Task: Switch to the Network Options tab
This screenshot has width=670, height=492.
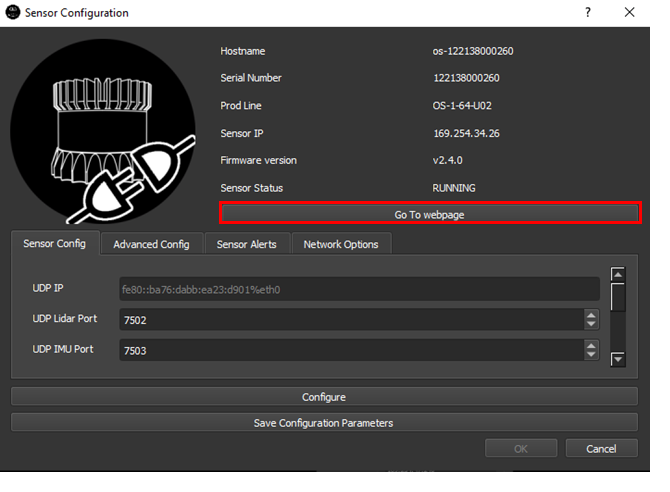Action: coord(341,244)
